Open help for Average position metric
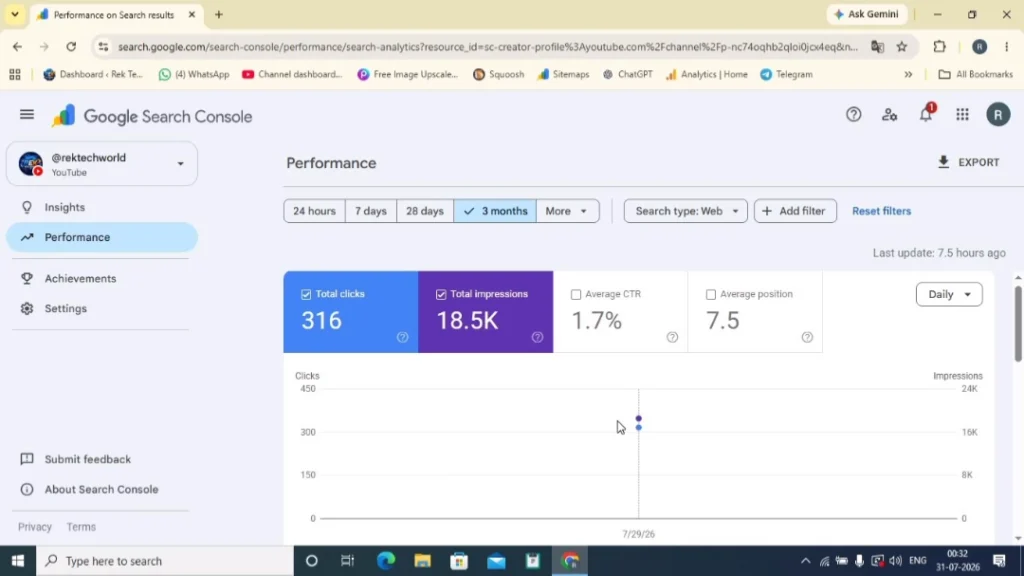Image resolution: width=1024 pixels, height=576 pixels. (807, 337)
